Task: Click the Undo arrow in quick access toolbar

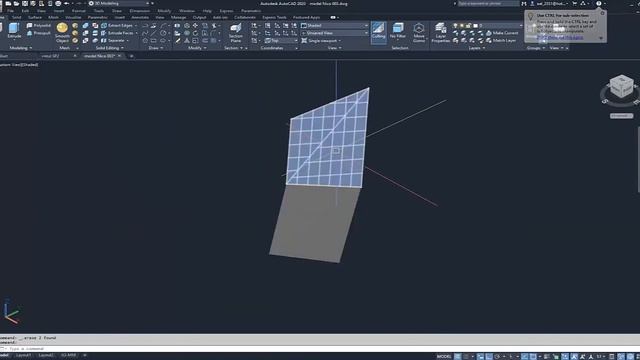Action: (67, 3)
